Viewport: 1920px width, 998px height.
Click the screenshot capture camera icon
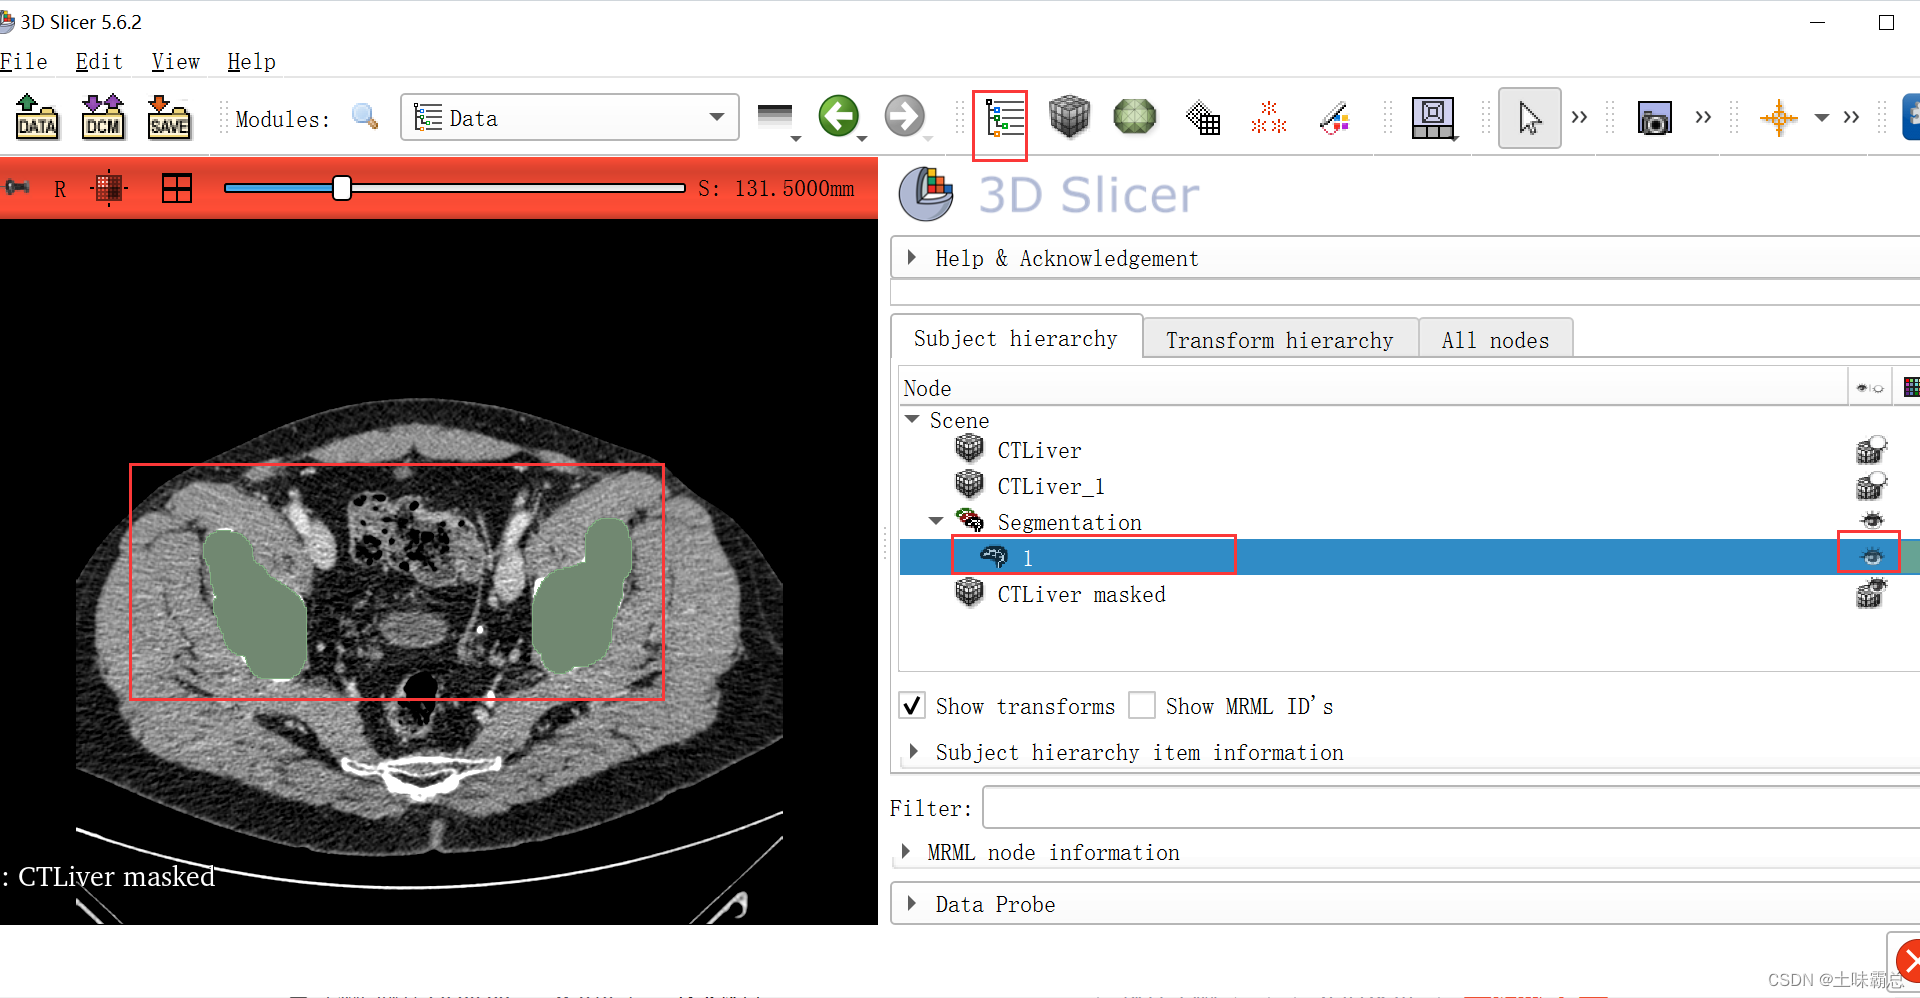pos(1655,118)
